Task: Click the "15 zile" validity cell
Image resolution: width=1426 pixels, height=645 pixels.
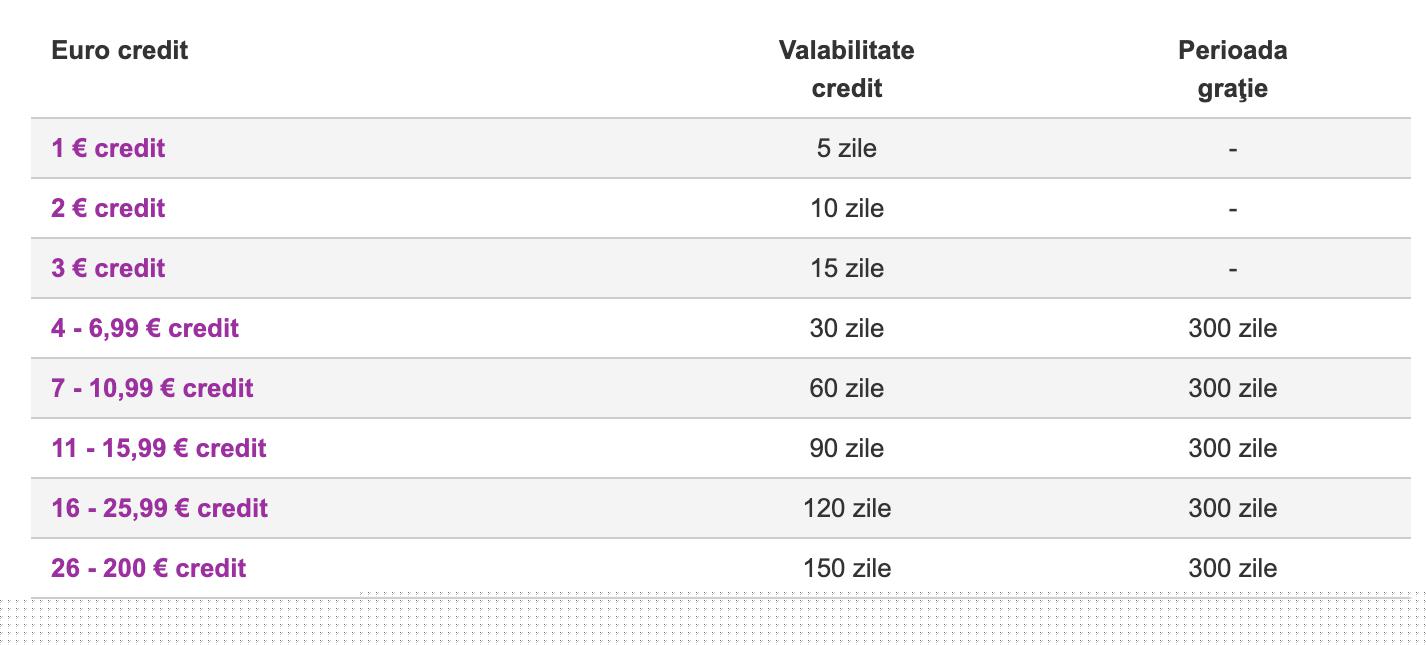Action: click(x=846, y=268)
